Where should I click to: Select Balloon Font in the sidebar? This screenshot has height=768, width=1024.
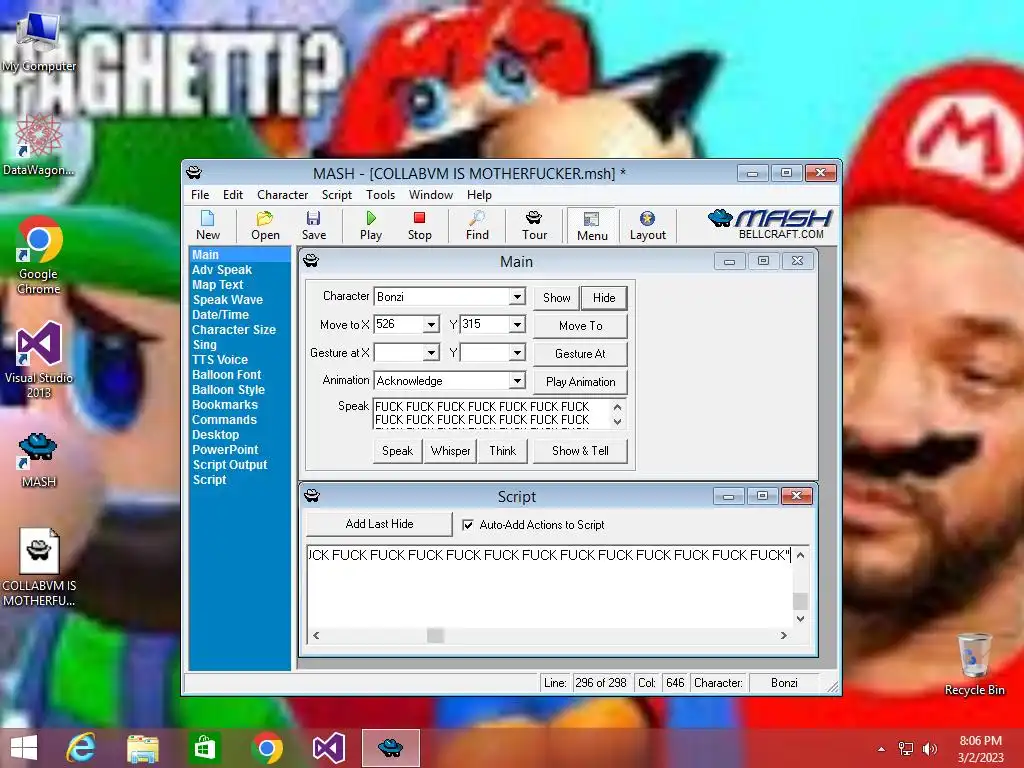[226, 375]
